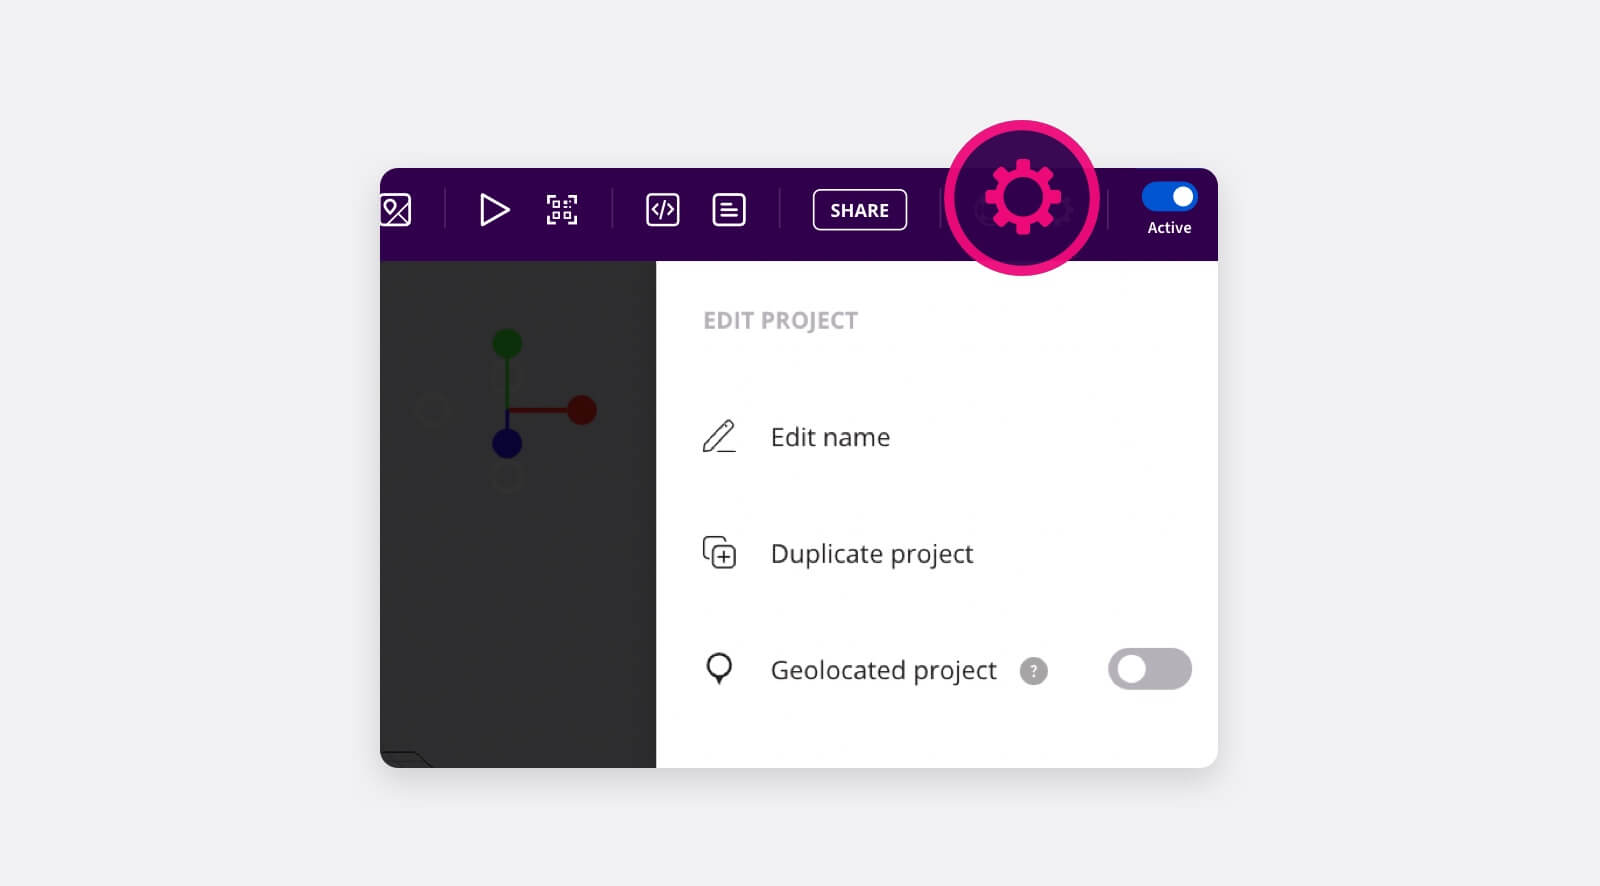Click the duplicate icon with the plus sign
The height and width of the screenshot is (886, 1600).
[x=719, y=552]
